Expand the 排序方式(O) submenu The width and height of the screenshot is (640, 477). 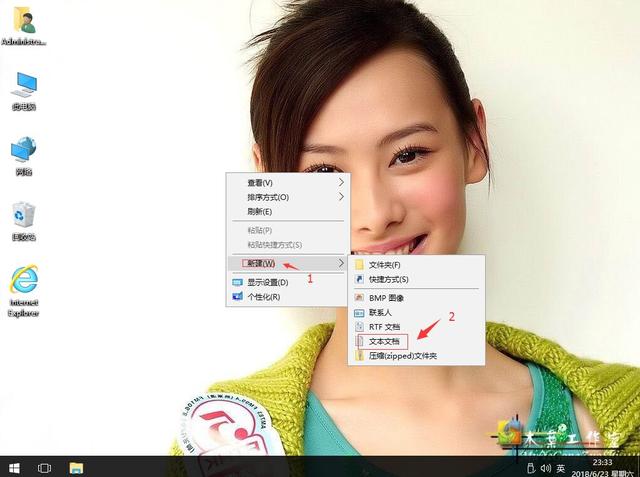coord(288,197)
